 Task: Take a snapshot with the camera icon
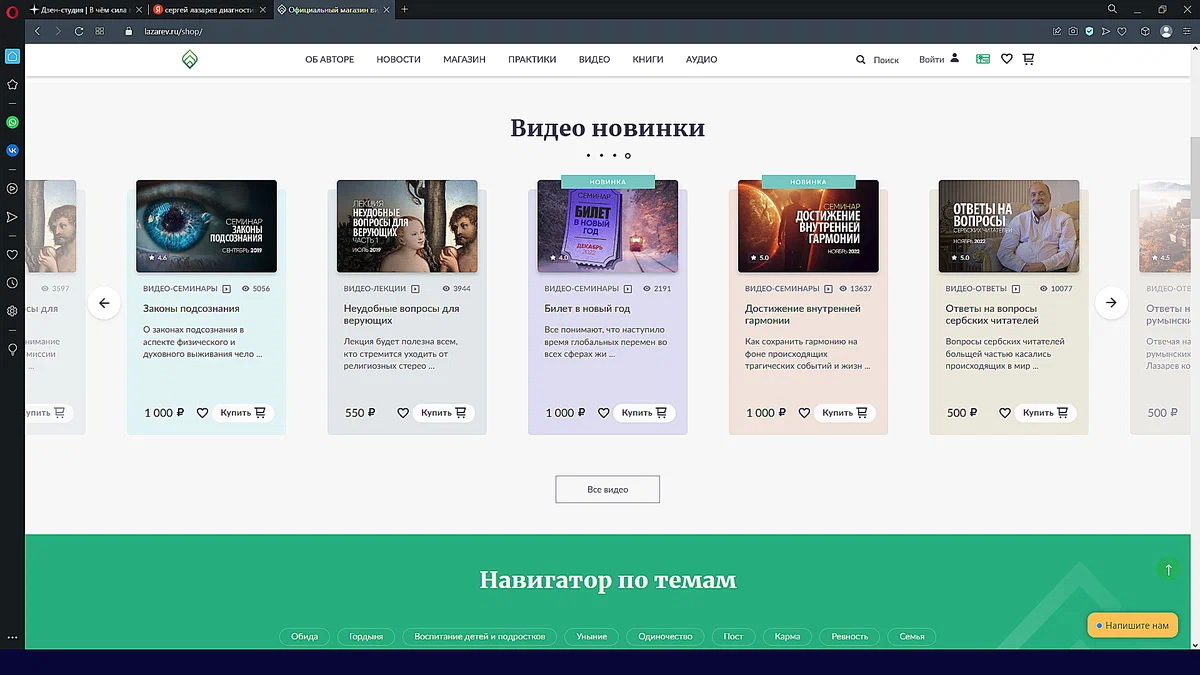click(x=1074, y=31)
